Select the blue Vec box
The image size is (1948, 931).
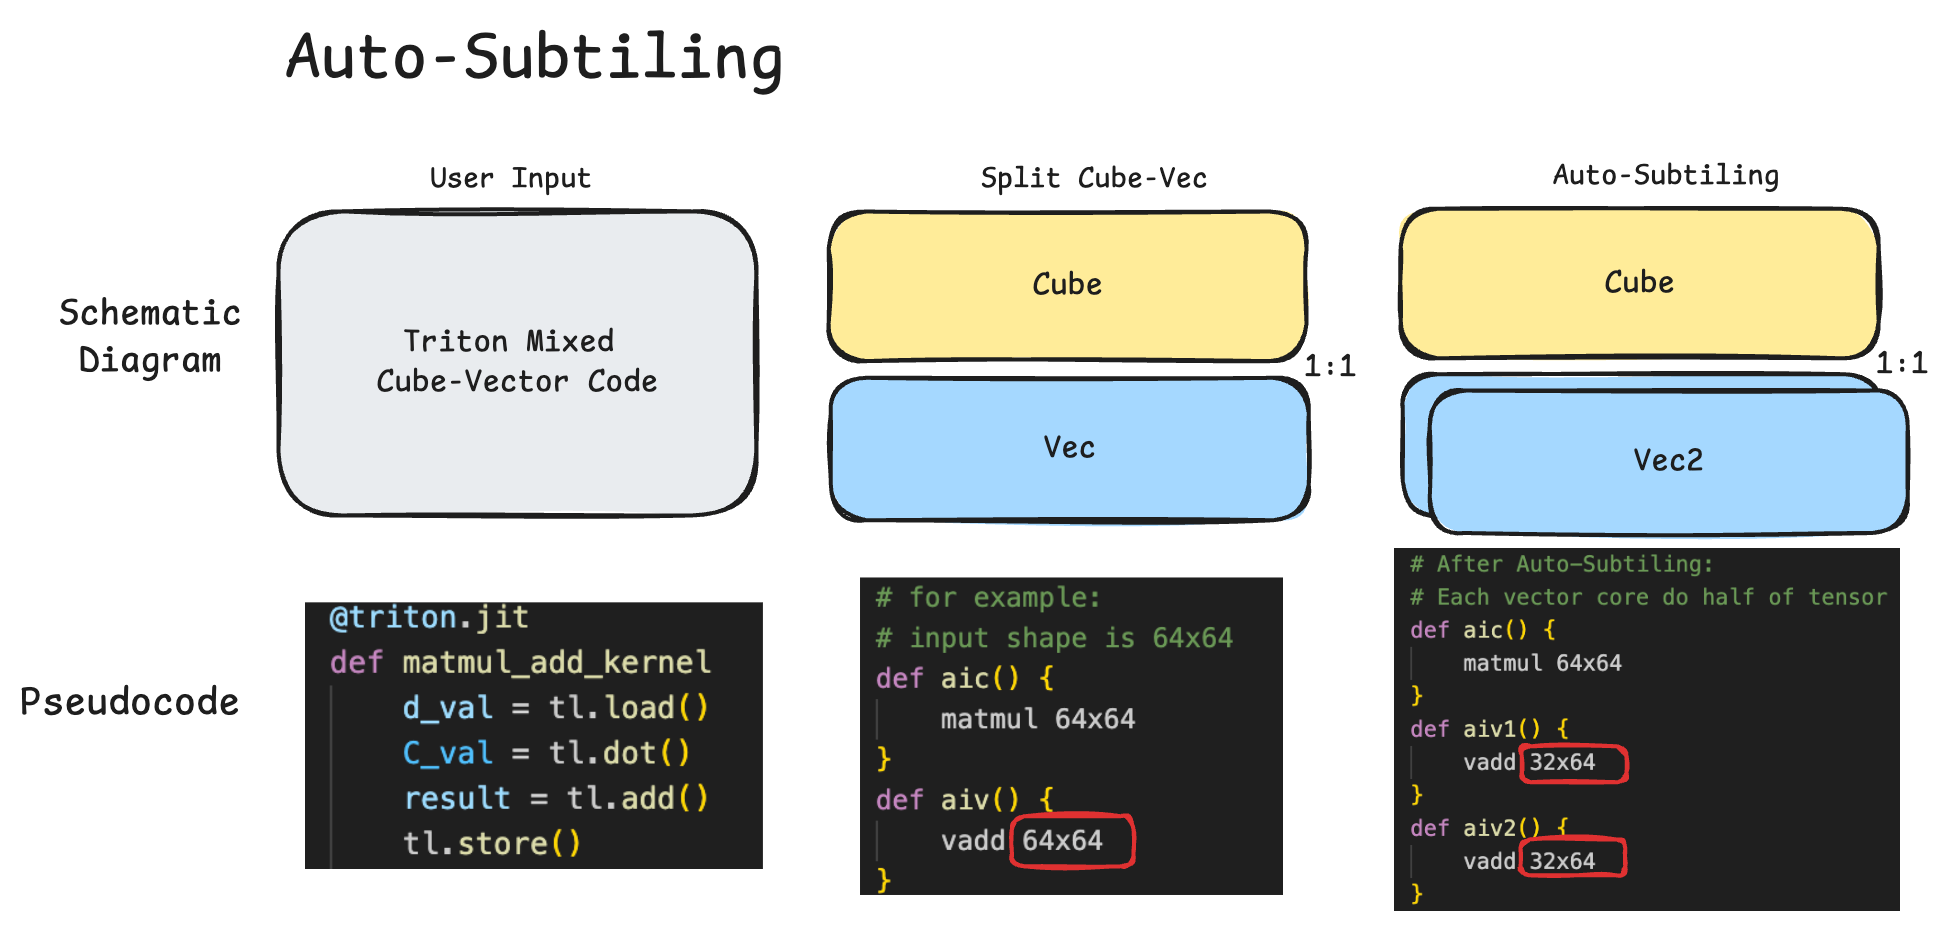pyautogui.click(x=1069, y=448)
